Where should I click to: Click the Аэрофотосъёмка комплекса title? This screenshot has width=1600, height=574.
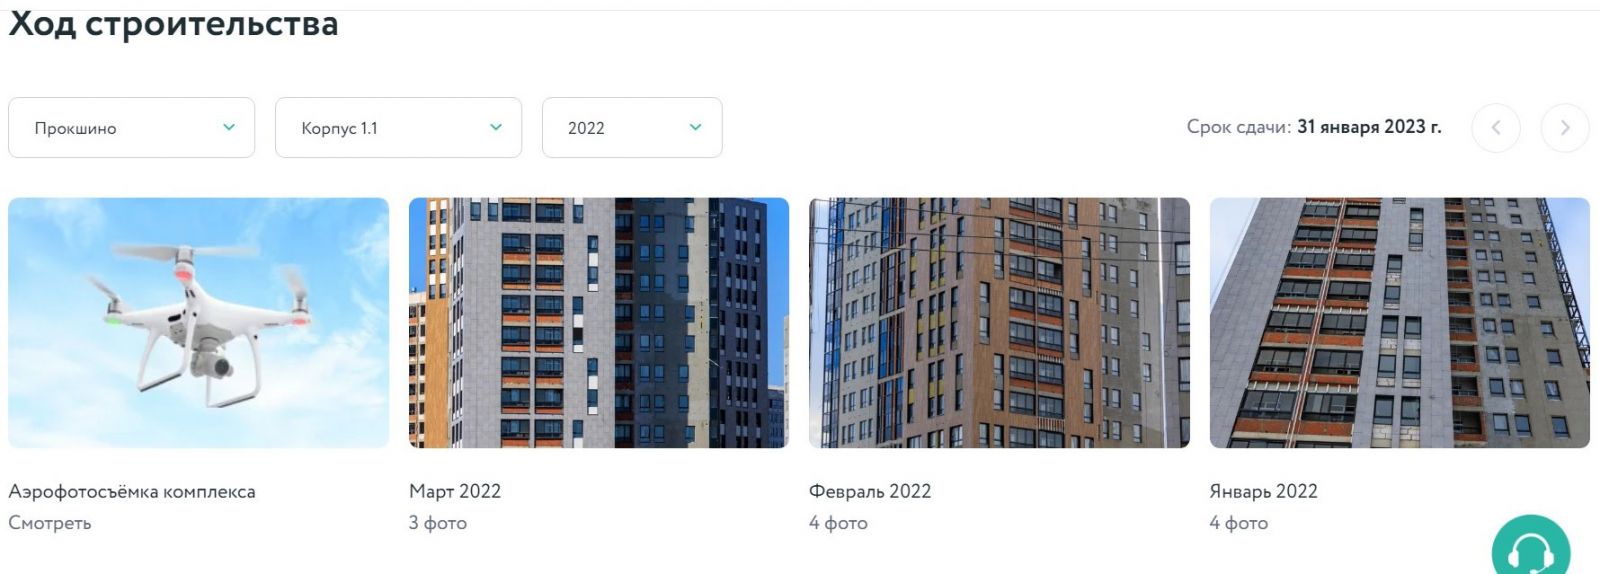[x=132, y=491]
